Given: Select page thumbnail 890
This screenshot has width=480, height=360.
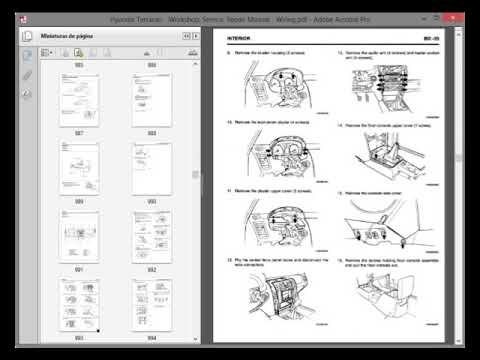Looking at the screenshot, I should [x=152, y=168].
